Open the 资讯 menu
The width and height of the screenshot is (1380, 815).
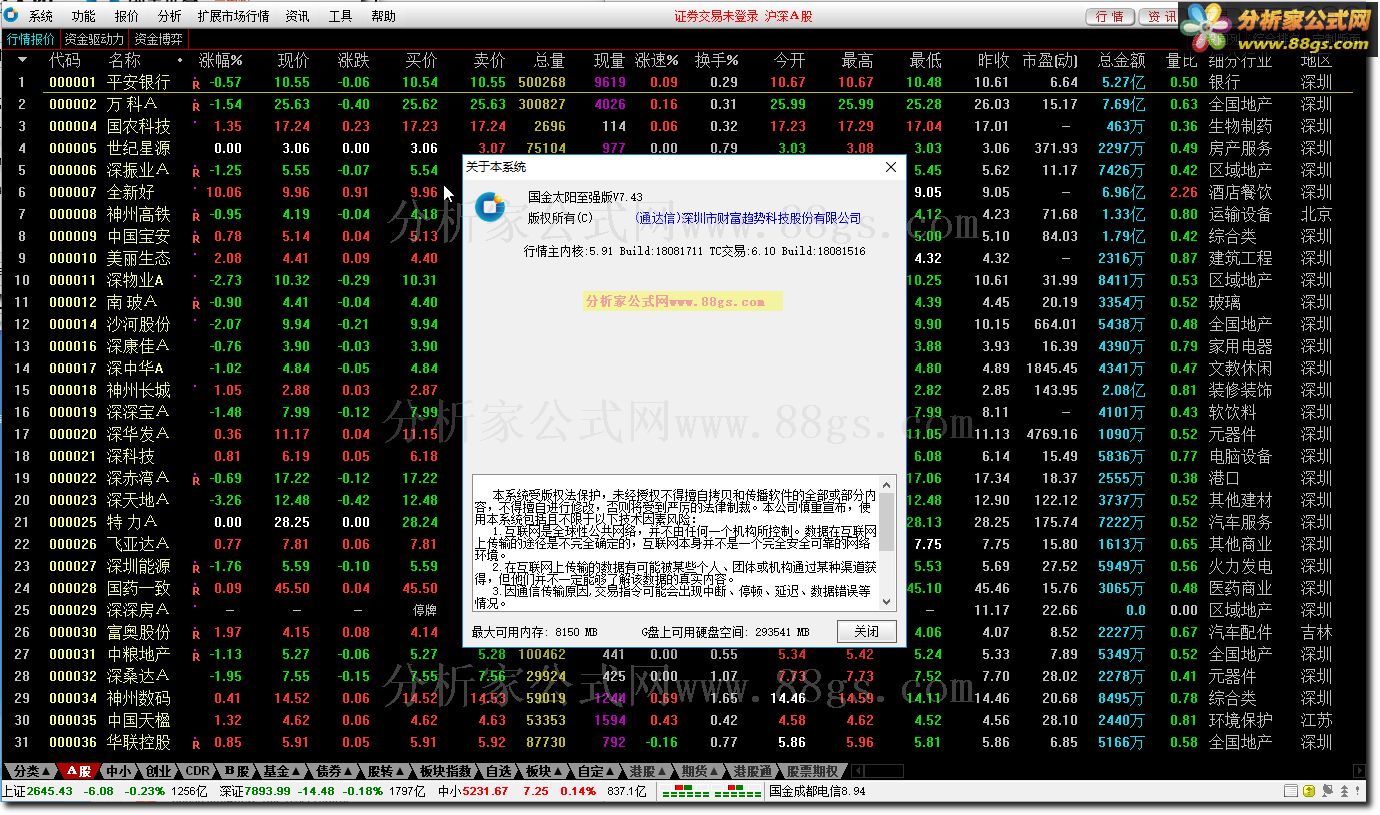(297, 16)
